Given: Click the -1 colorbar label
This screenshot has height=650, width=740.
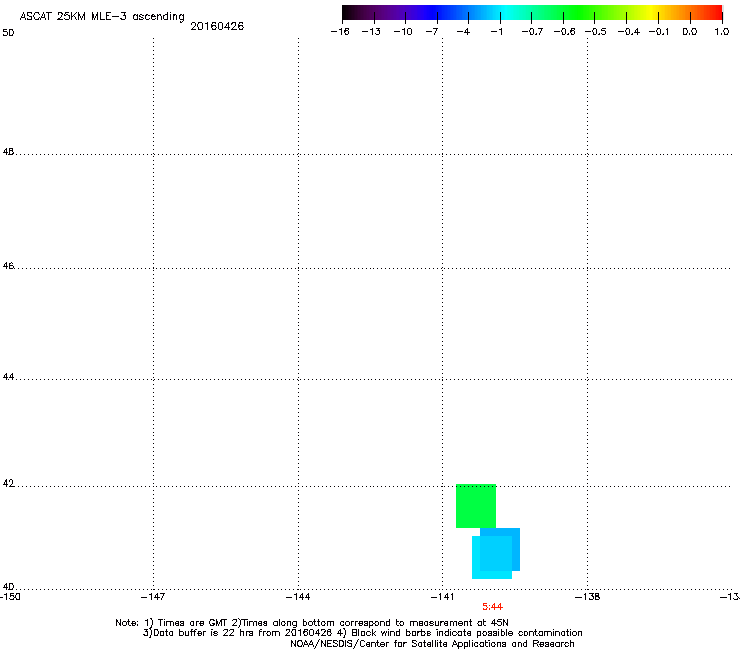Looking at the screenshot, I should (x=496, y=32).
